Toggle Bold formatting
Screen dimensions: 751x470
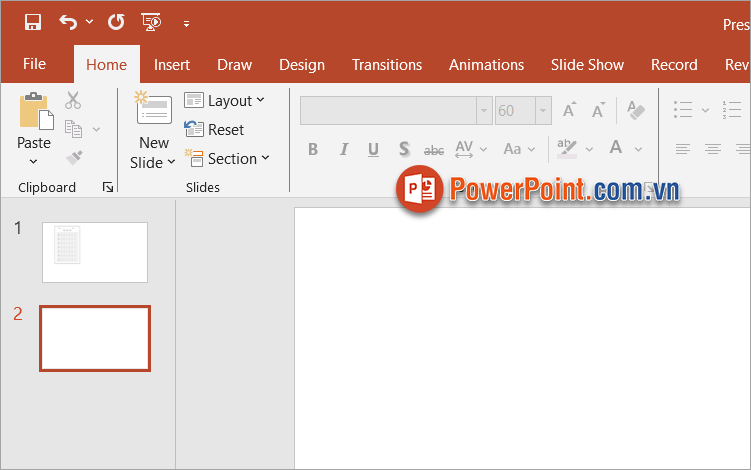coord(313,149)
